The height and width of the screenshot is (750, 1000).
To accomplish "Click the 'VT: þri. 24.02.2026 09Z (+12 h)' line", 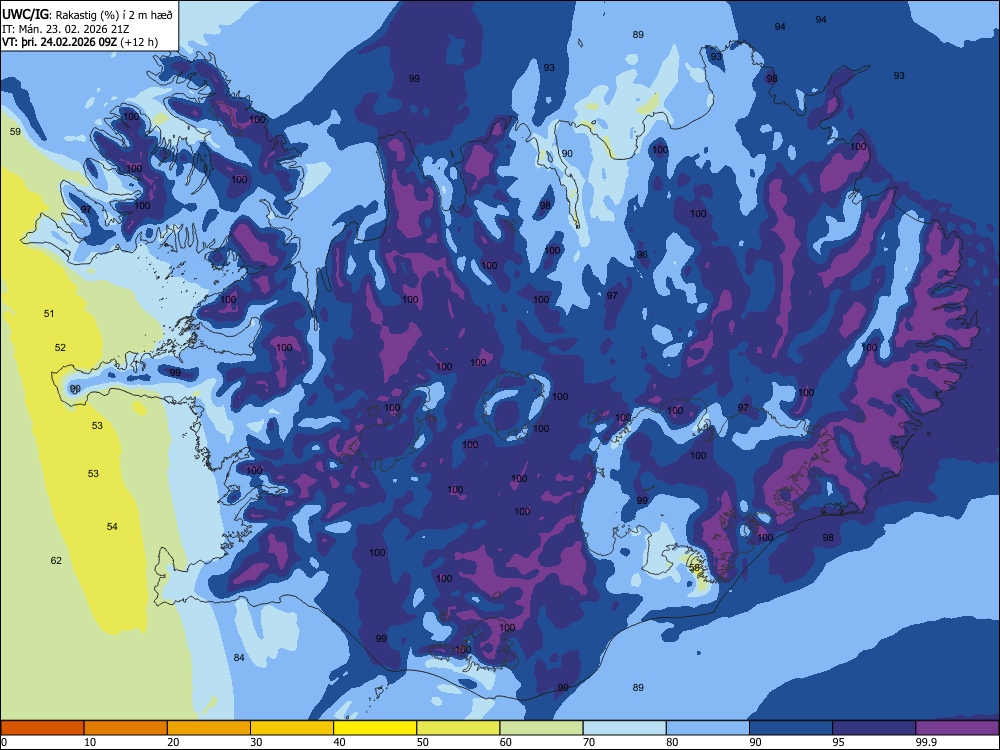I will [x=80, y=42].
